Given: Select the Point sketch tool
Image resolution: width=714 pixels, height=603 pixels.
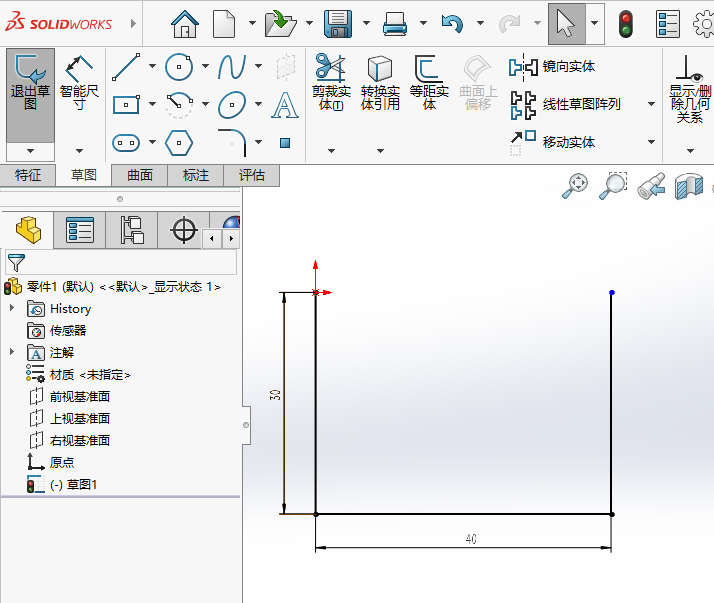Looking at the screenshot, I should click(285, 143).
